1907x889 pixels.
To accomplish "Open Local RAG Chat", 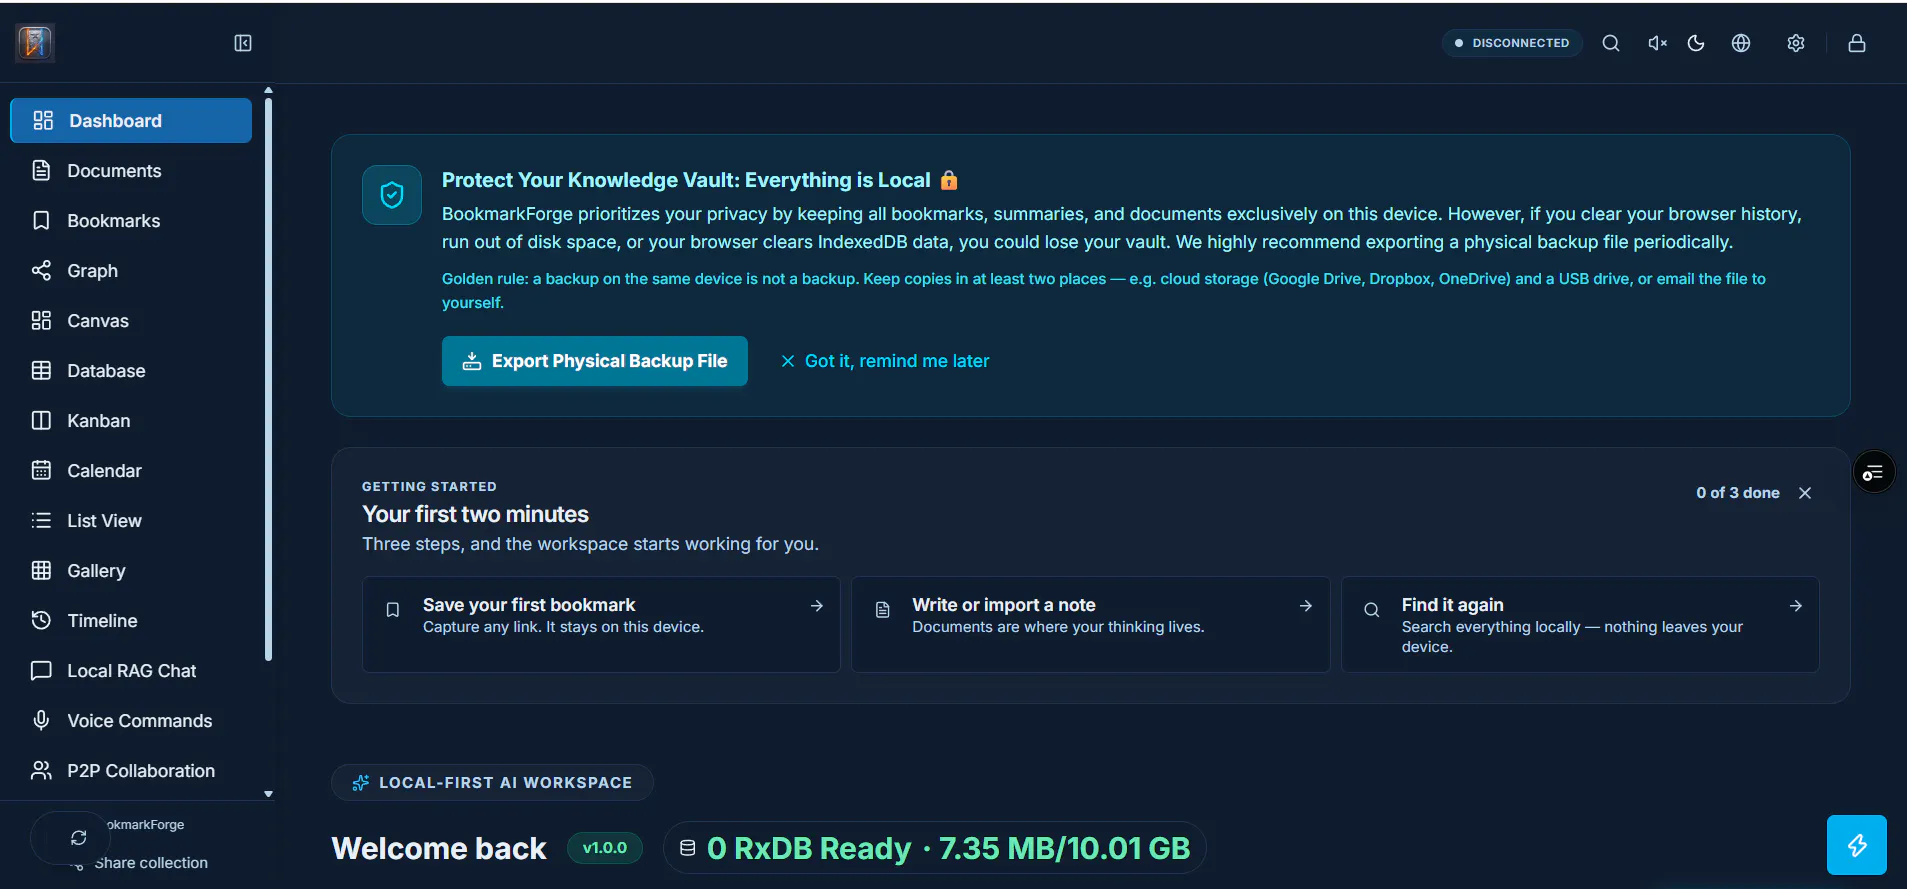I will click(x=131, y=671).
